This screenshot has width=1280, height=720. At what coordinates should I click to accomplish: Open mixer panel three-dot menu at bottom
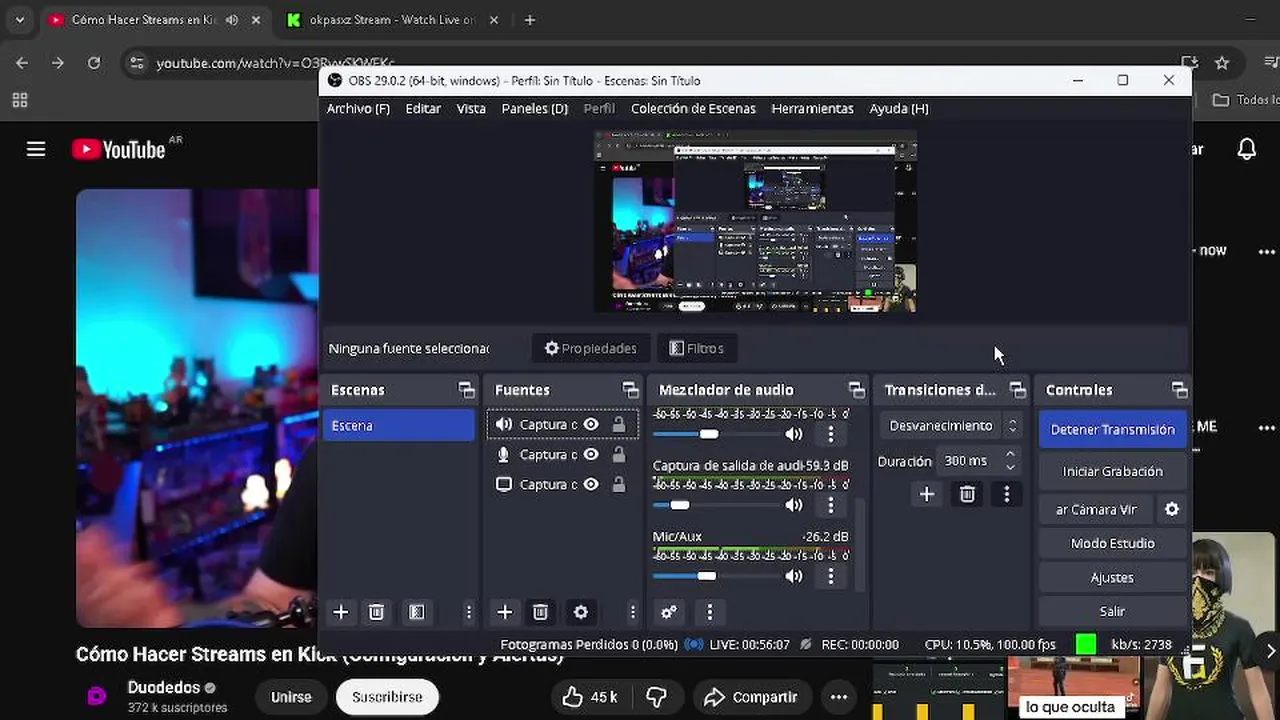click(710, 612)
